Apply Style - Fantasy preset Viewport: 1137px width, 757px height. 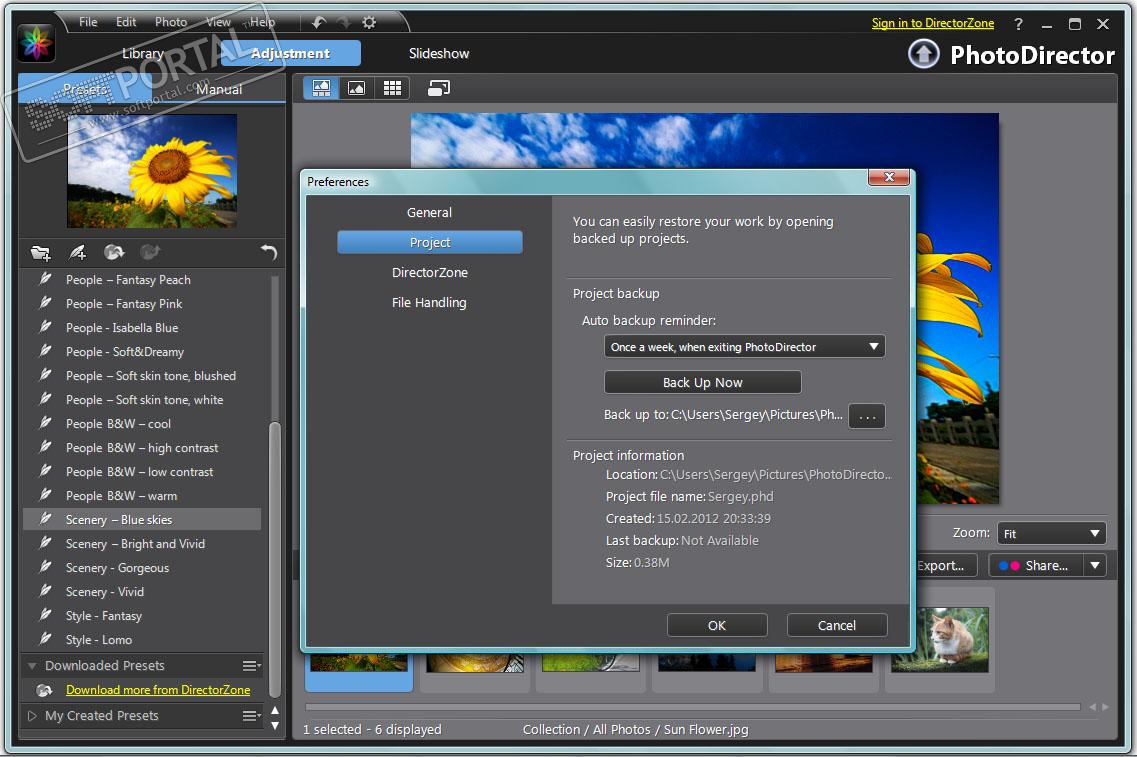click(x=142, y=616)
